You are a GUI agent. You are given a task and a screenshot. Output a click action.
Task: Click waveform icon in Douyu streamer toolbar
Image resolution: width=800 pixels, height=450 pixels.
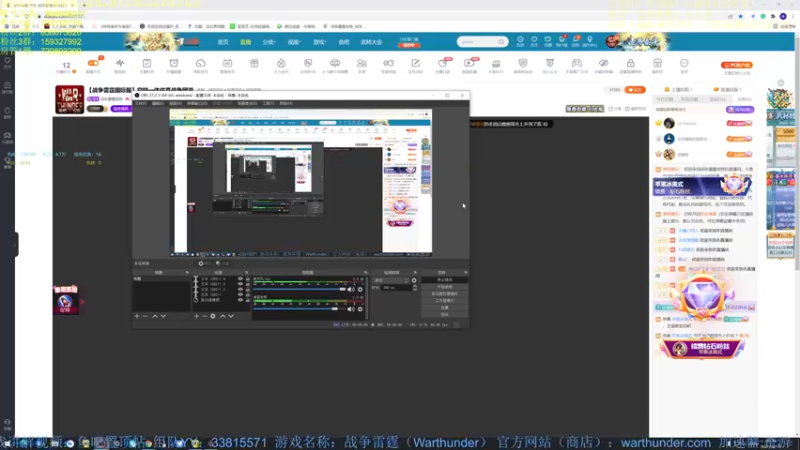coord(120,64)
